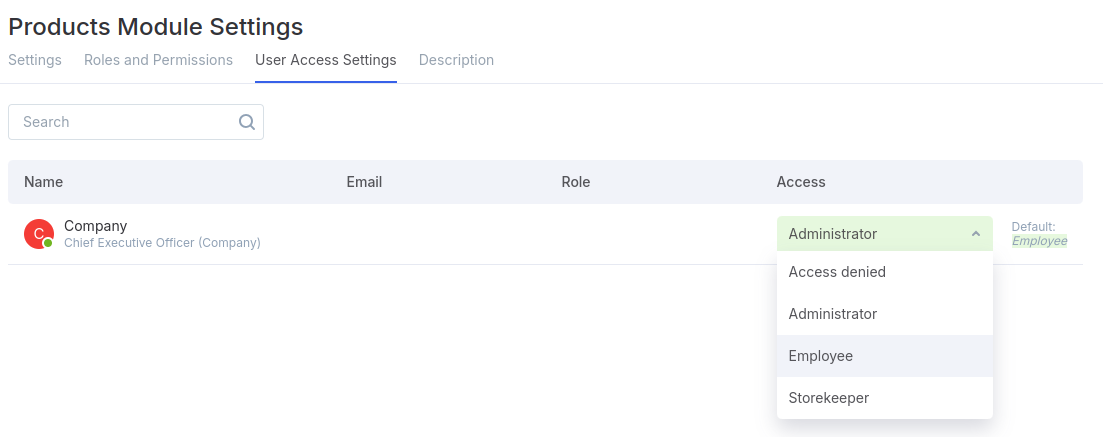Select the Employee access option

click(884, 356)
